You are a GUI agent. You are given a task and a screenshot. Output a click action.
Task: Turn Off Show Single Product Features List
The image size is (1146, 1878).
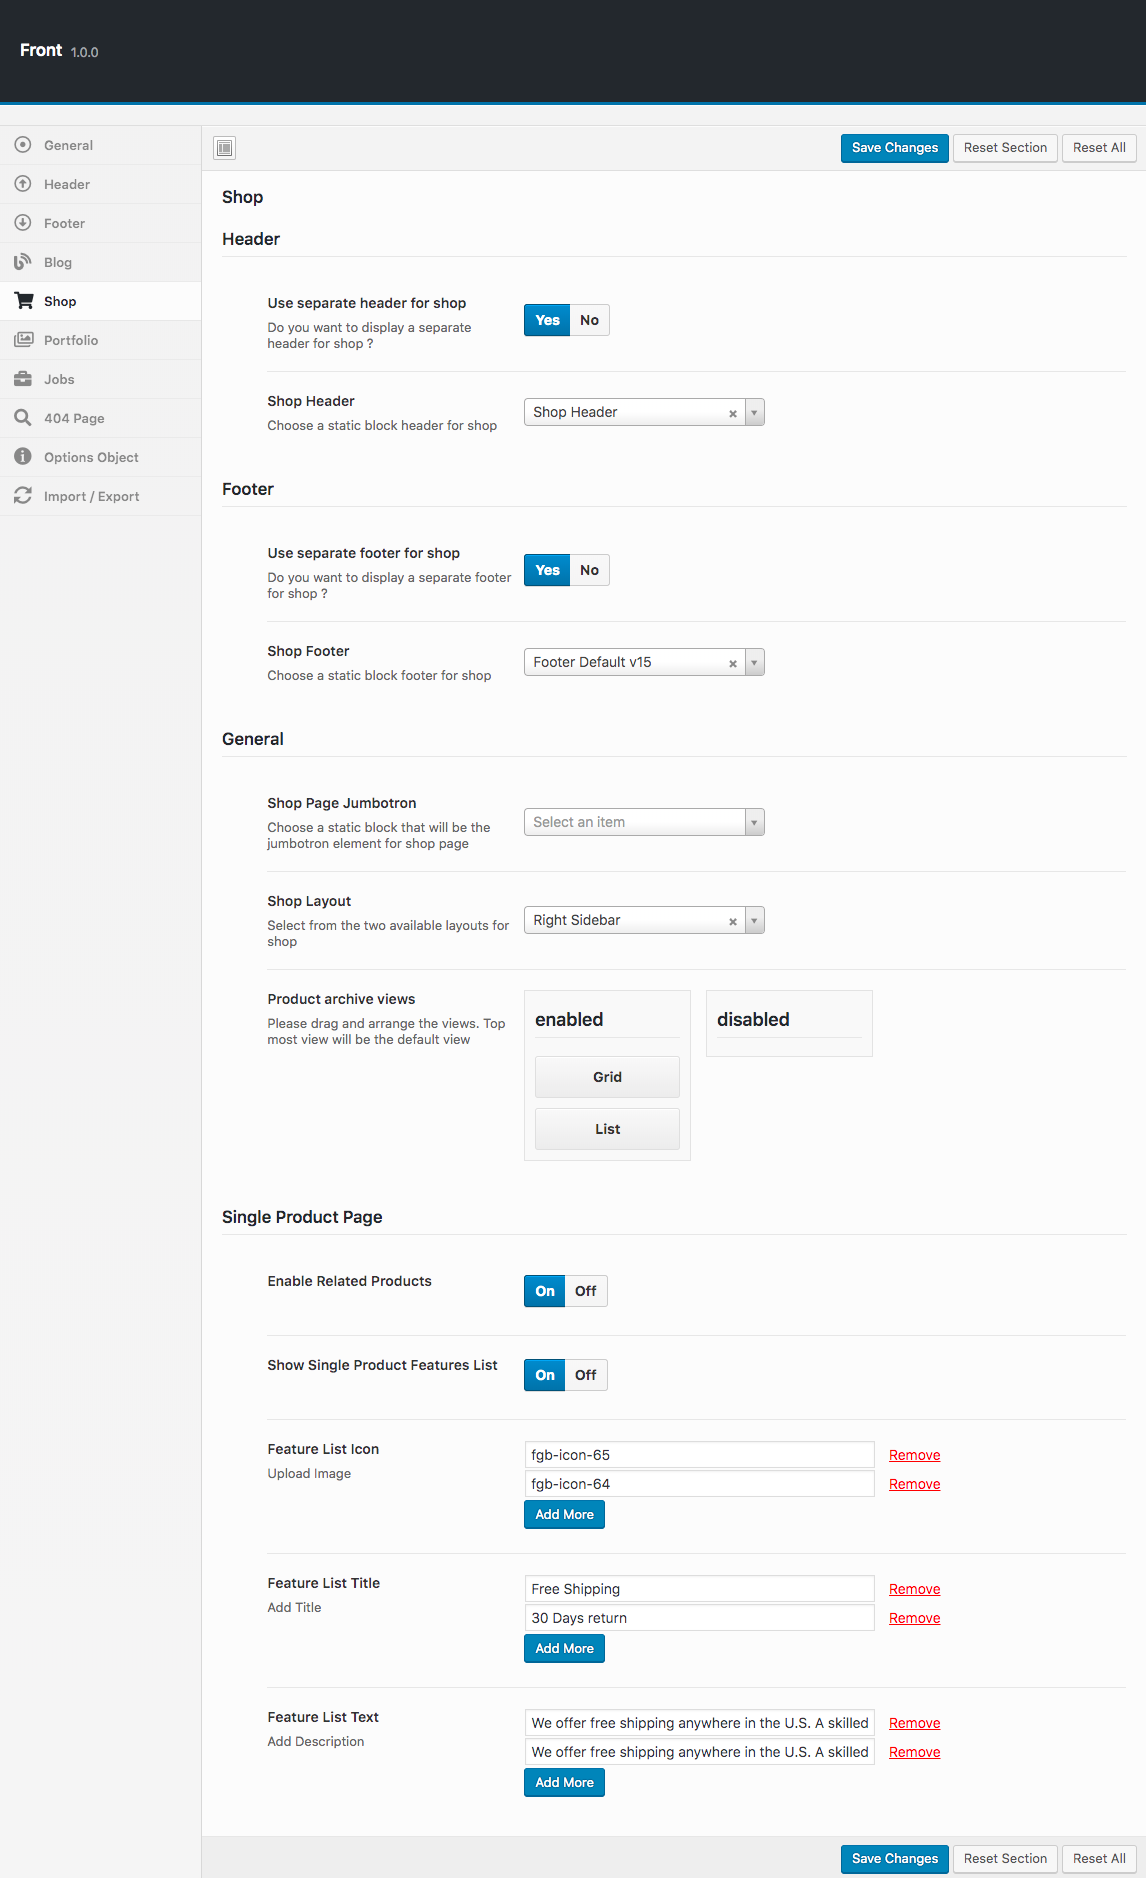pos(586,1375)
